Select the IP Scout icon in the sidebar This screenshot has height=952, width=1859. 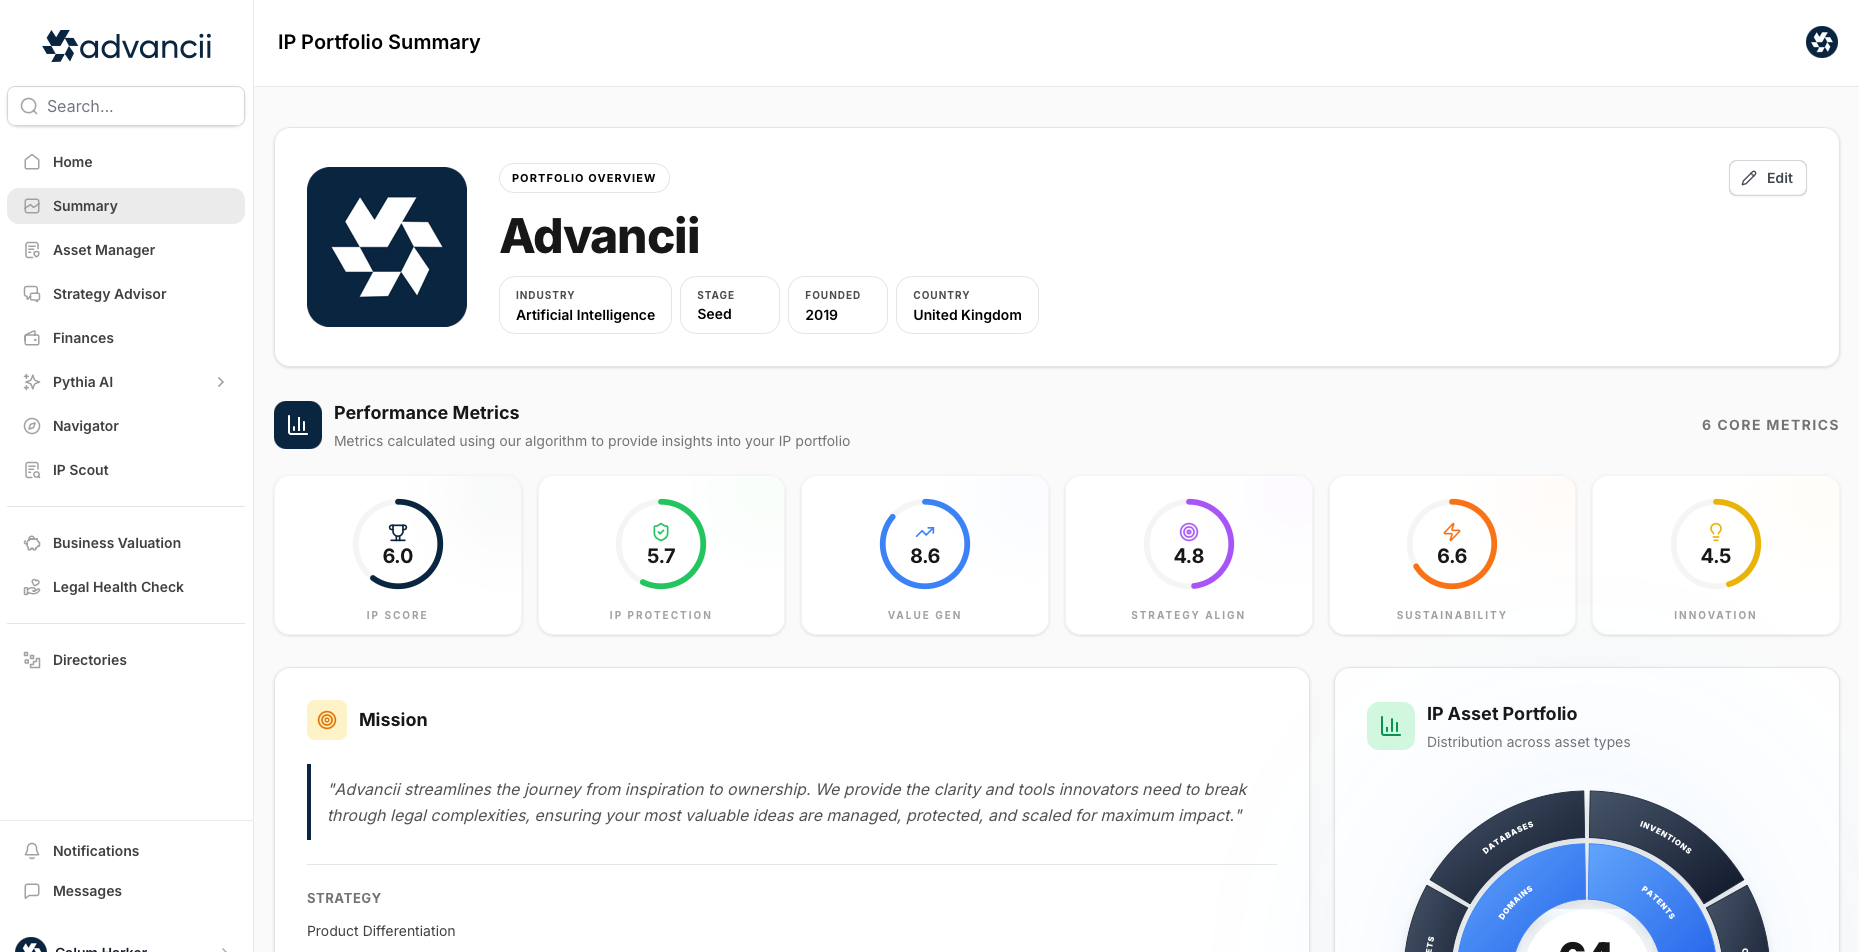click(x=32, y=469)
